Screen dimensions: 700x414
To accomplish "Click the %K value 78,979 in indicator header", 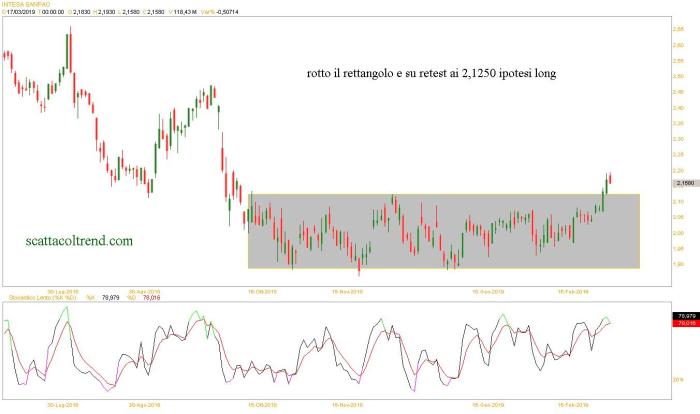I will [110, 296].
